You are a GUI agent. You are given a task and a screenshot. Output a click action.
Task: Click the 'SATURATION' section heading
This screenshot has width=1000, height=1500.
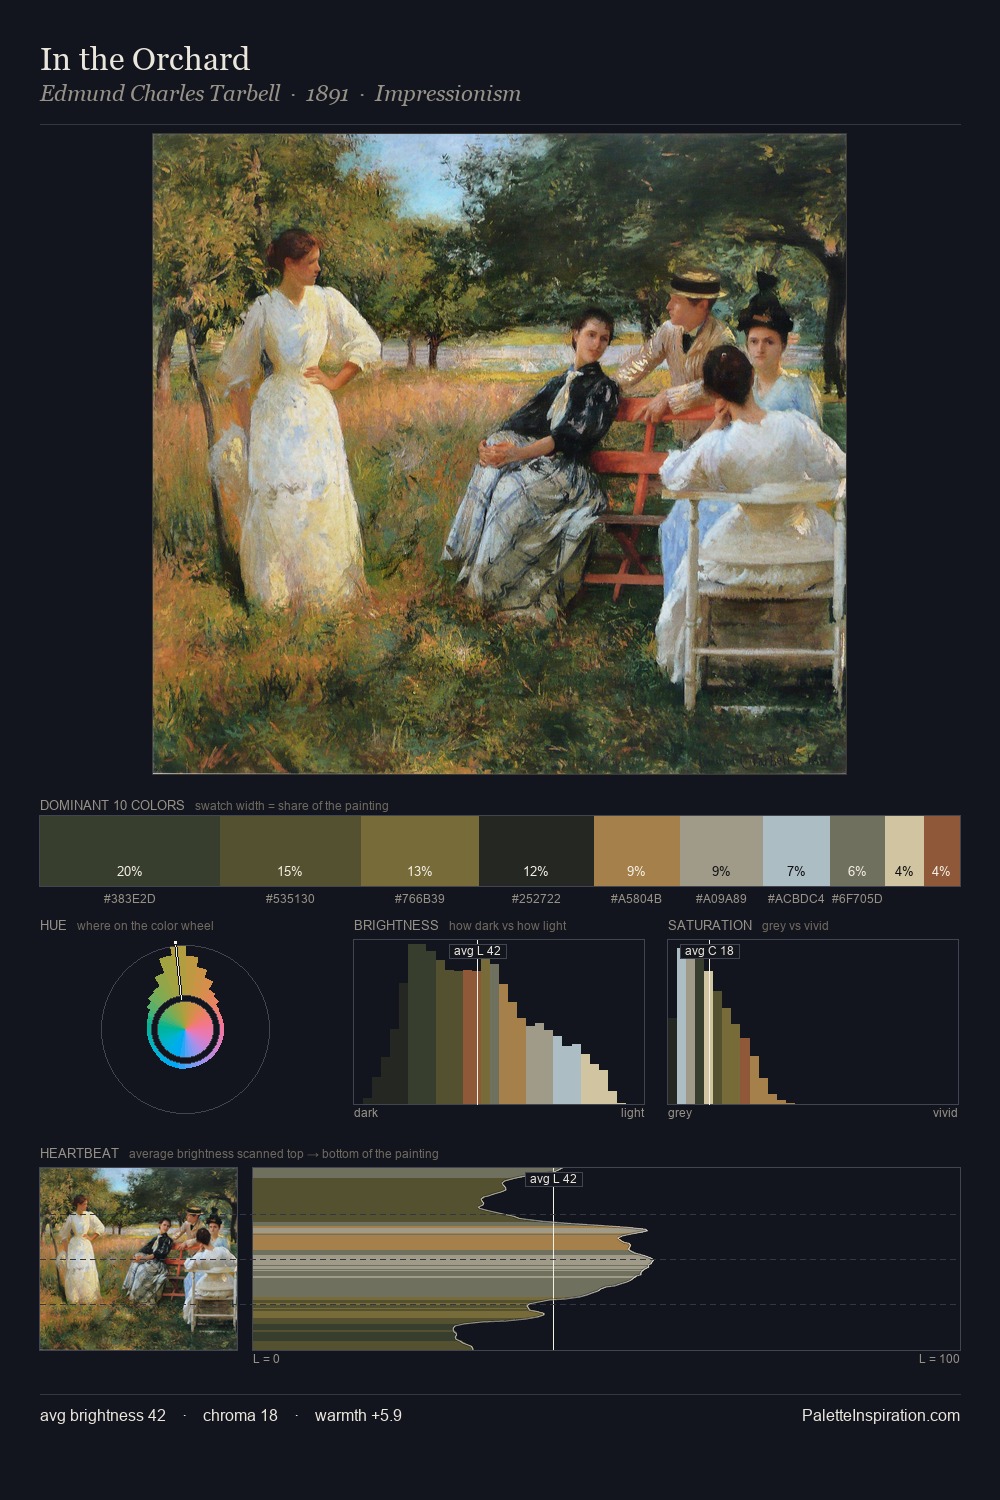pyautogui.click(x=710, y=925)
